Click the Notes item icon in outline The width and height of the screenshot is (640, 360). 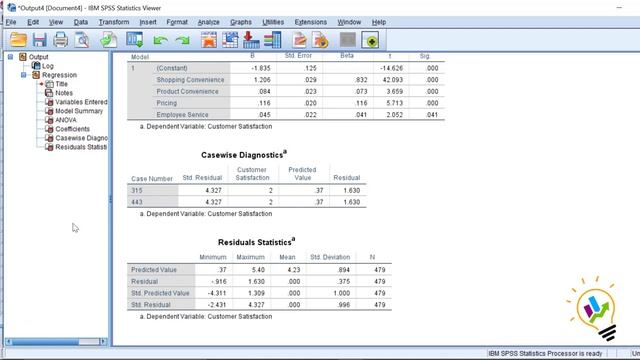tap(49, 93)
